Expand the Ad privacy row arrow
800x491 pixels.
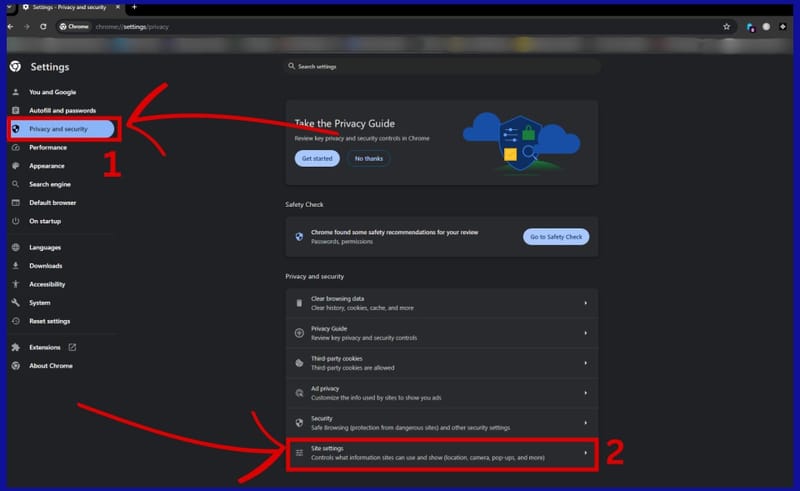585,392
